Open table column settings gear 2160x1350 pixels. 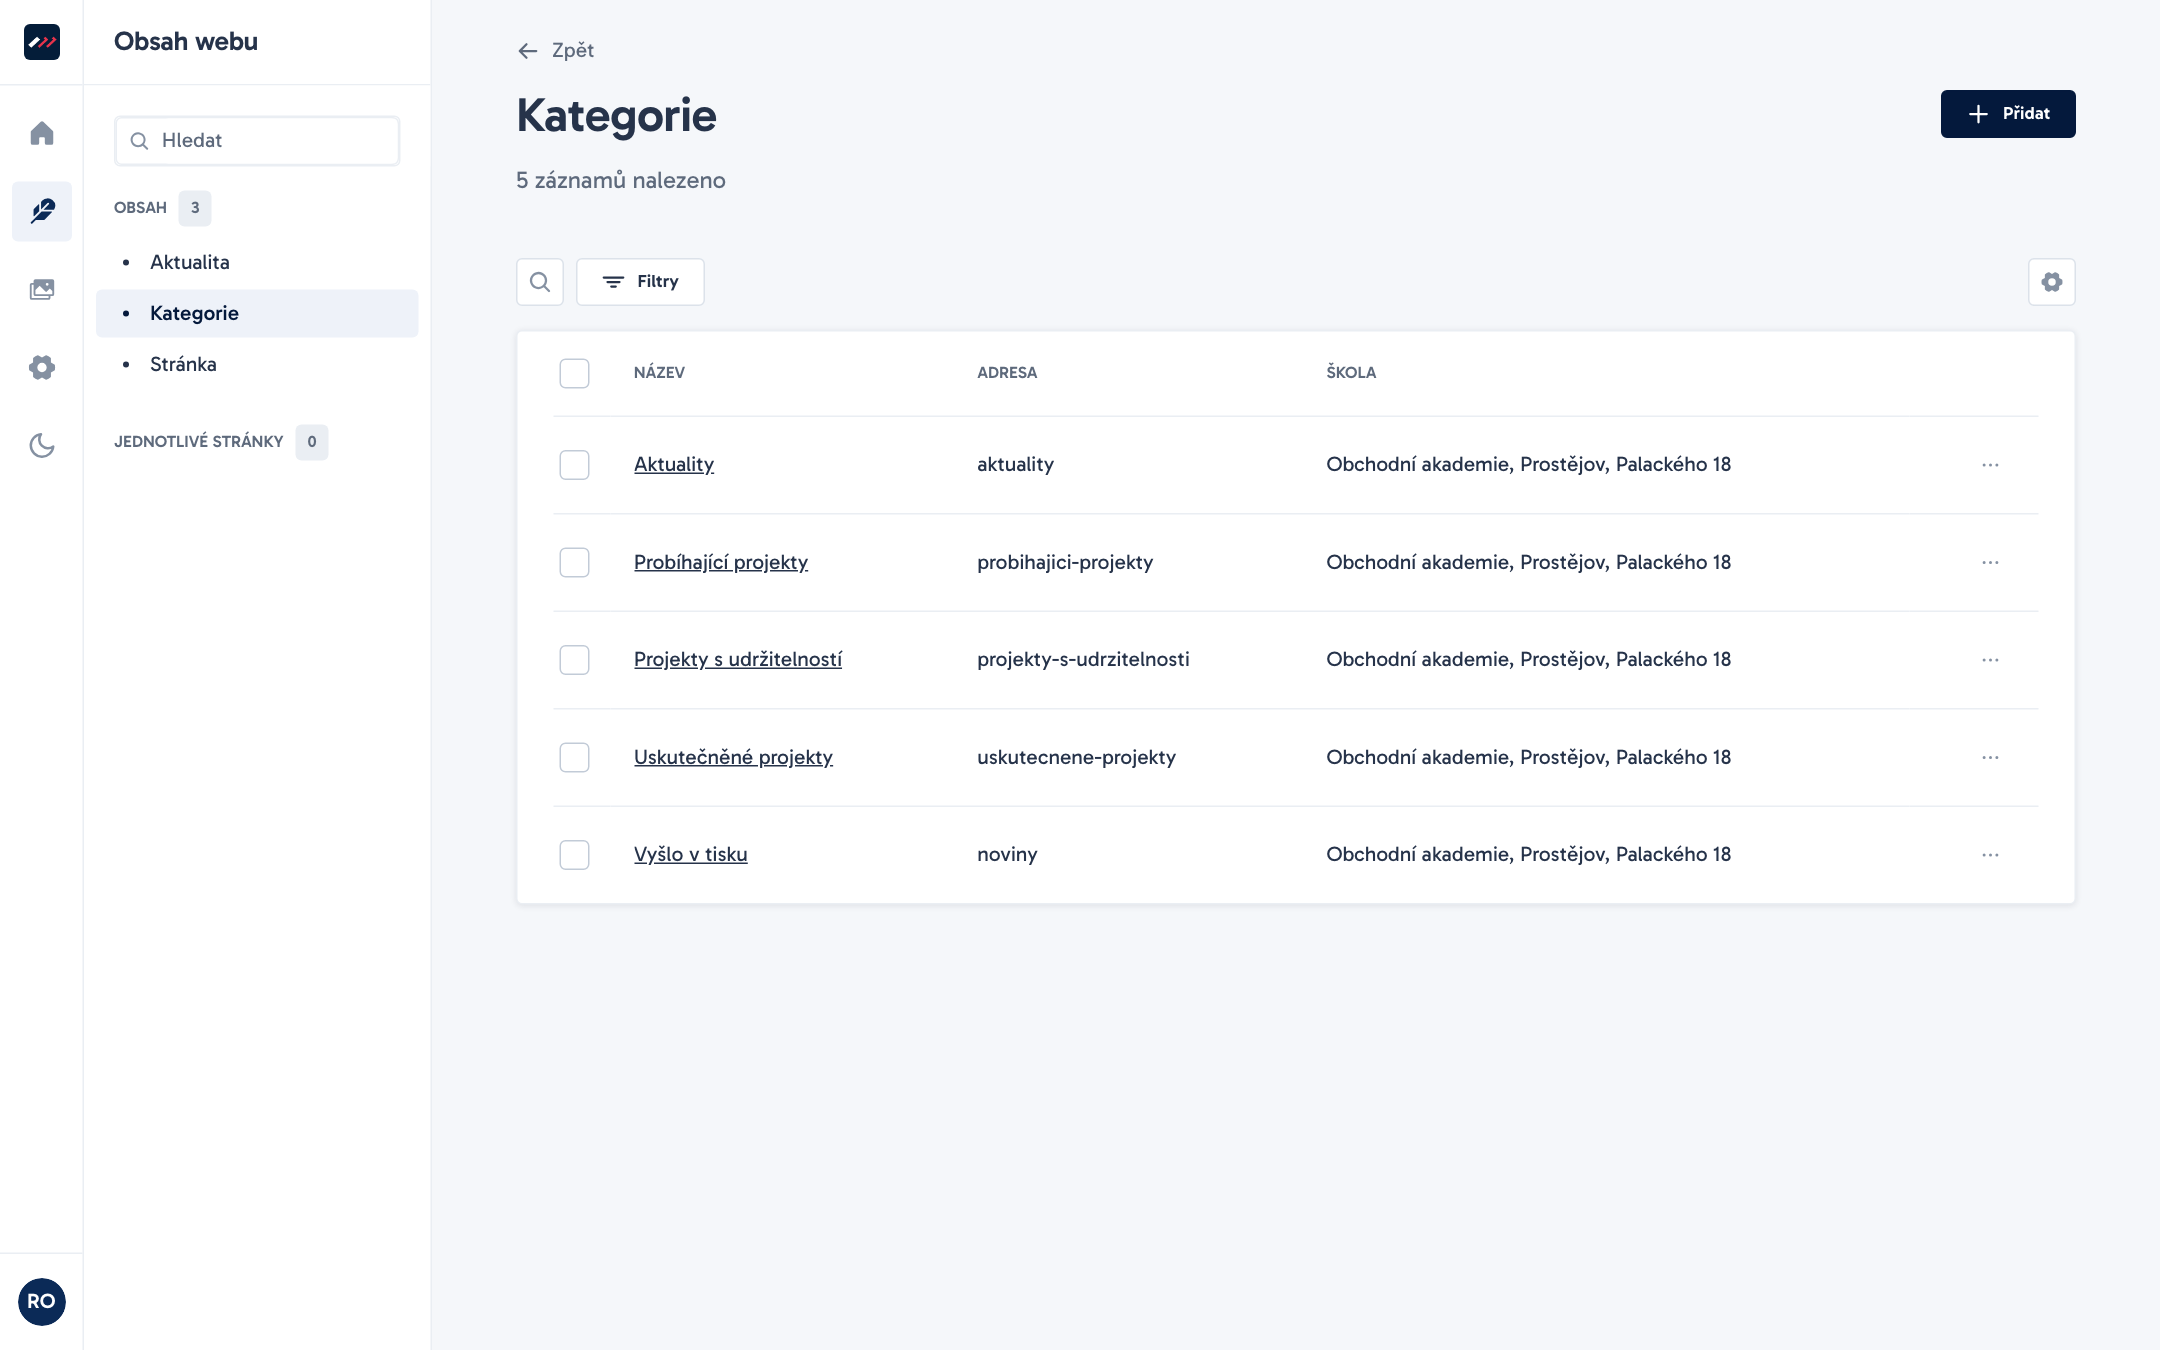coord(2052,282)
